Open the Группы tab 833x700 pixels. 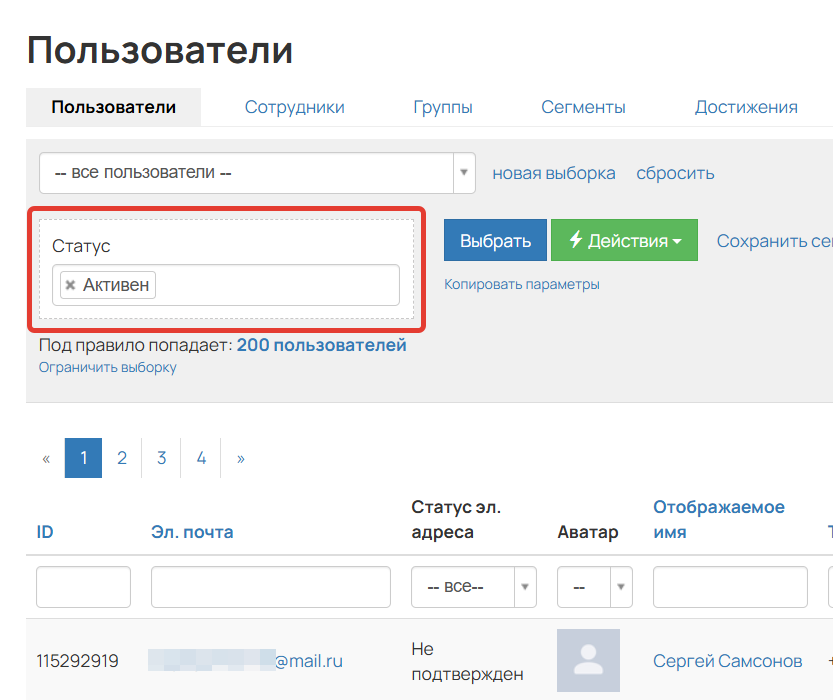coord(443,106)
